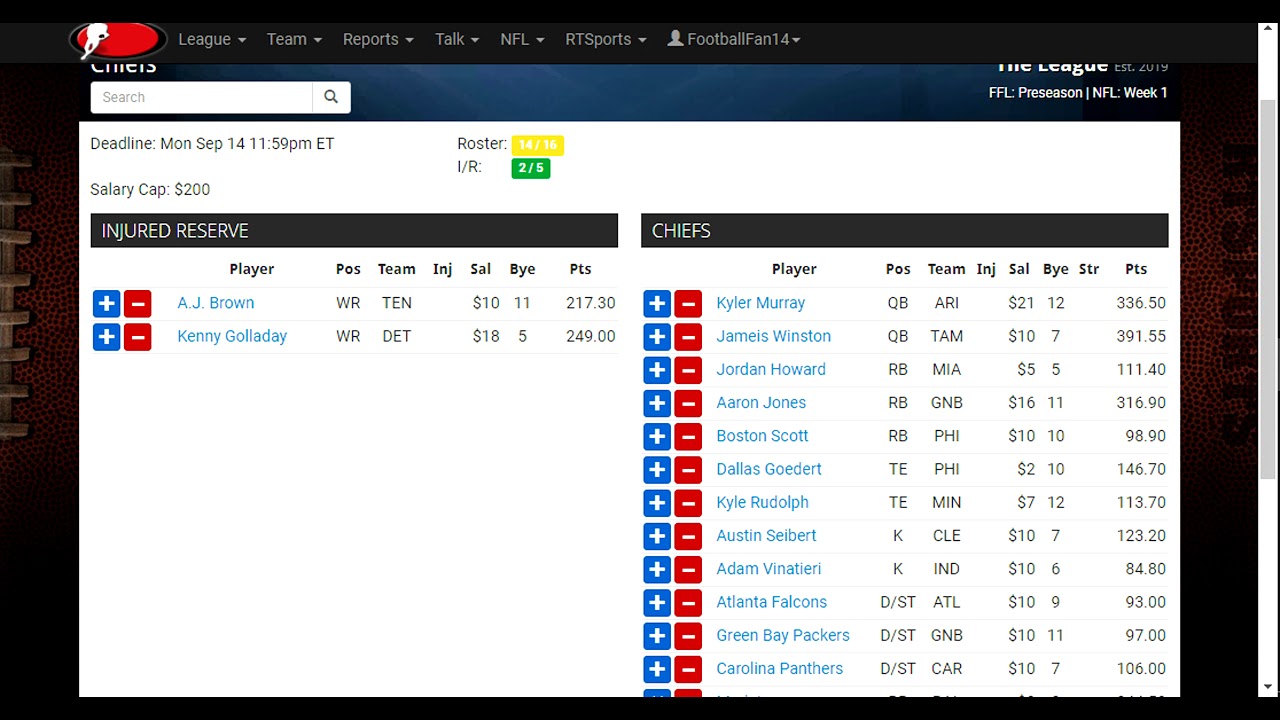Click red minus for Green Bay Packers
The image size is (1280, 720).
point(688,636)
